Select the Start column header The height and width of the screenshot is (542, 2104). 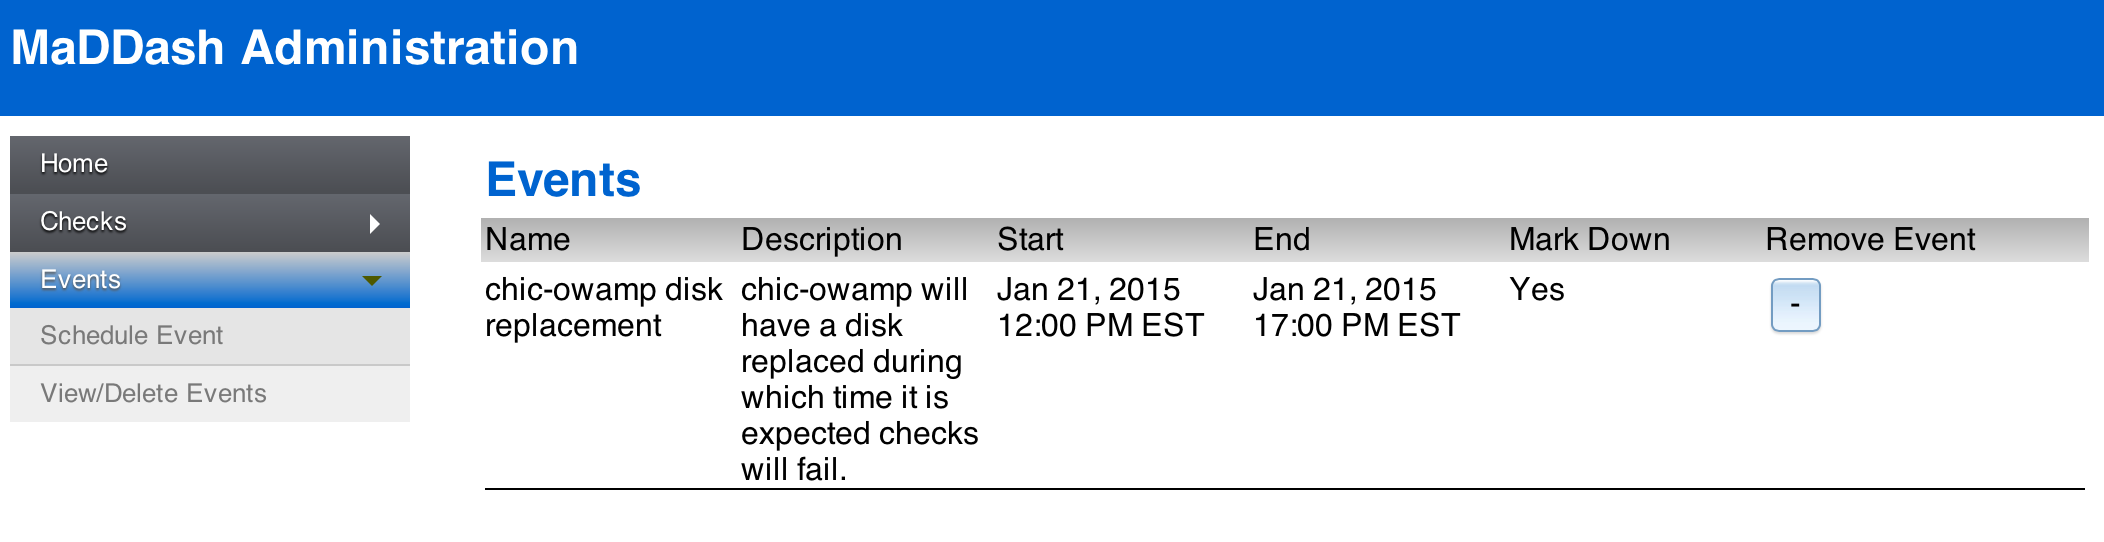(x=1030, y=240)
